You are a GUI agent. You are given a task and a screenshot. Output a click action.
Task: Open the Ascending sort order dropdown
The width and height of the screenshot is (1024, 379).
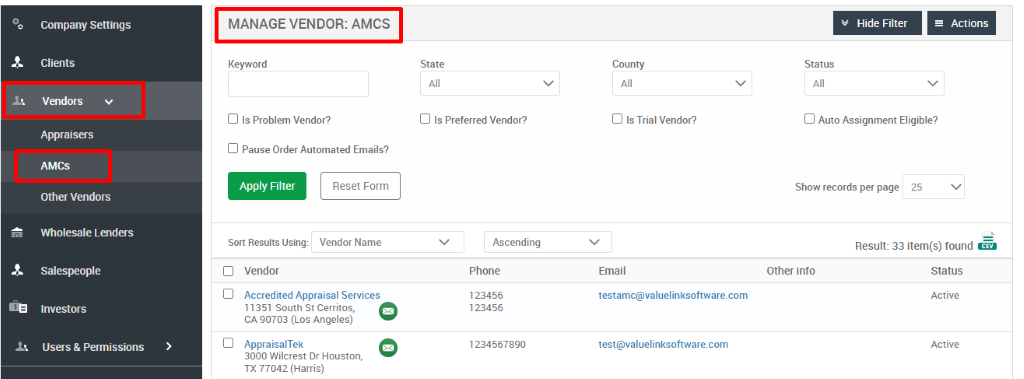(x=548, y=242)
